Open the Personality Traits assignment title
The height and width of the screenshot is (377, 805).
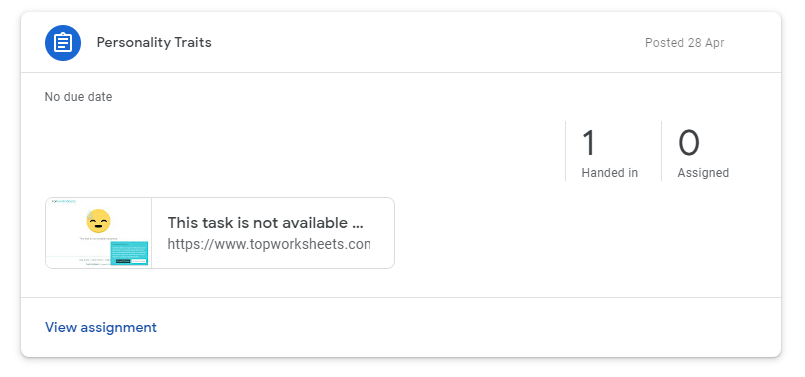click(154, 42)
